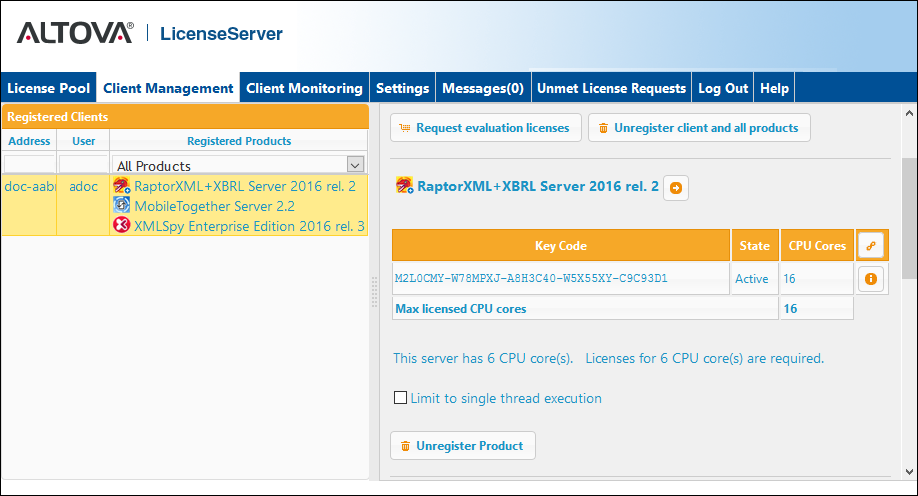This screenshot has height=496, width=918.
Task: Click the RaptorXML icon in the right panel heading
Action: [x=405, y=186]
